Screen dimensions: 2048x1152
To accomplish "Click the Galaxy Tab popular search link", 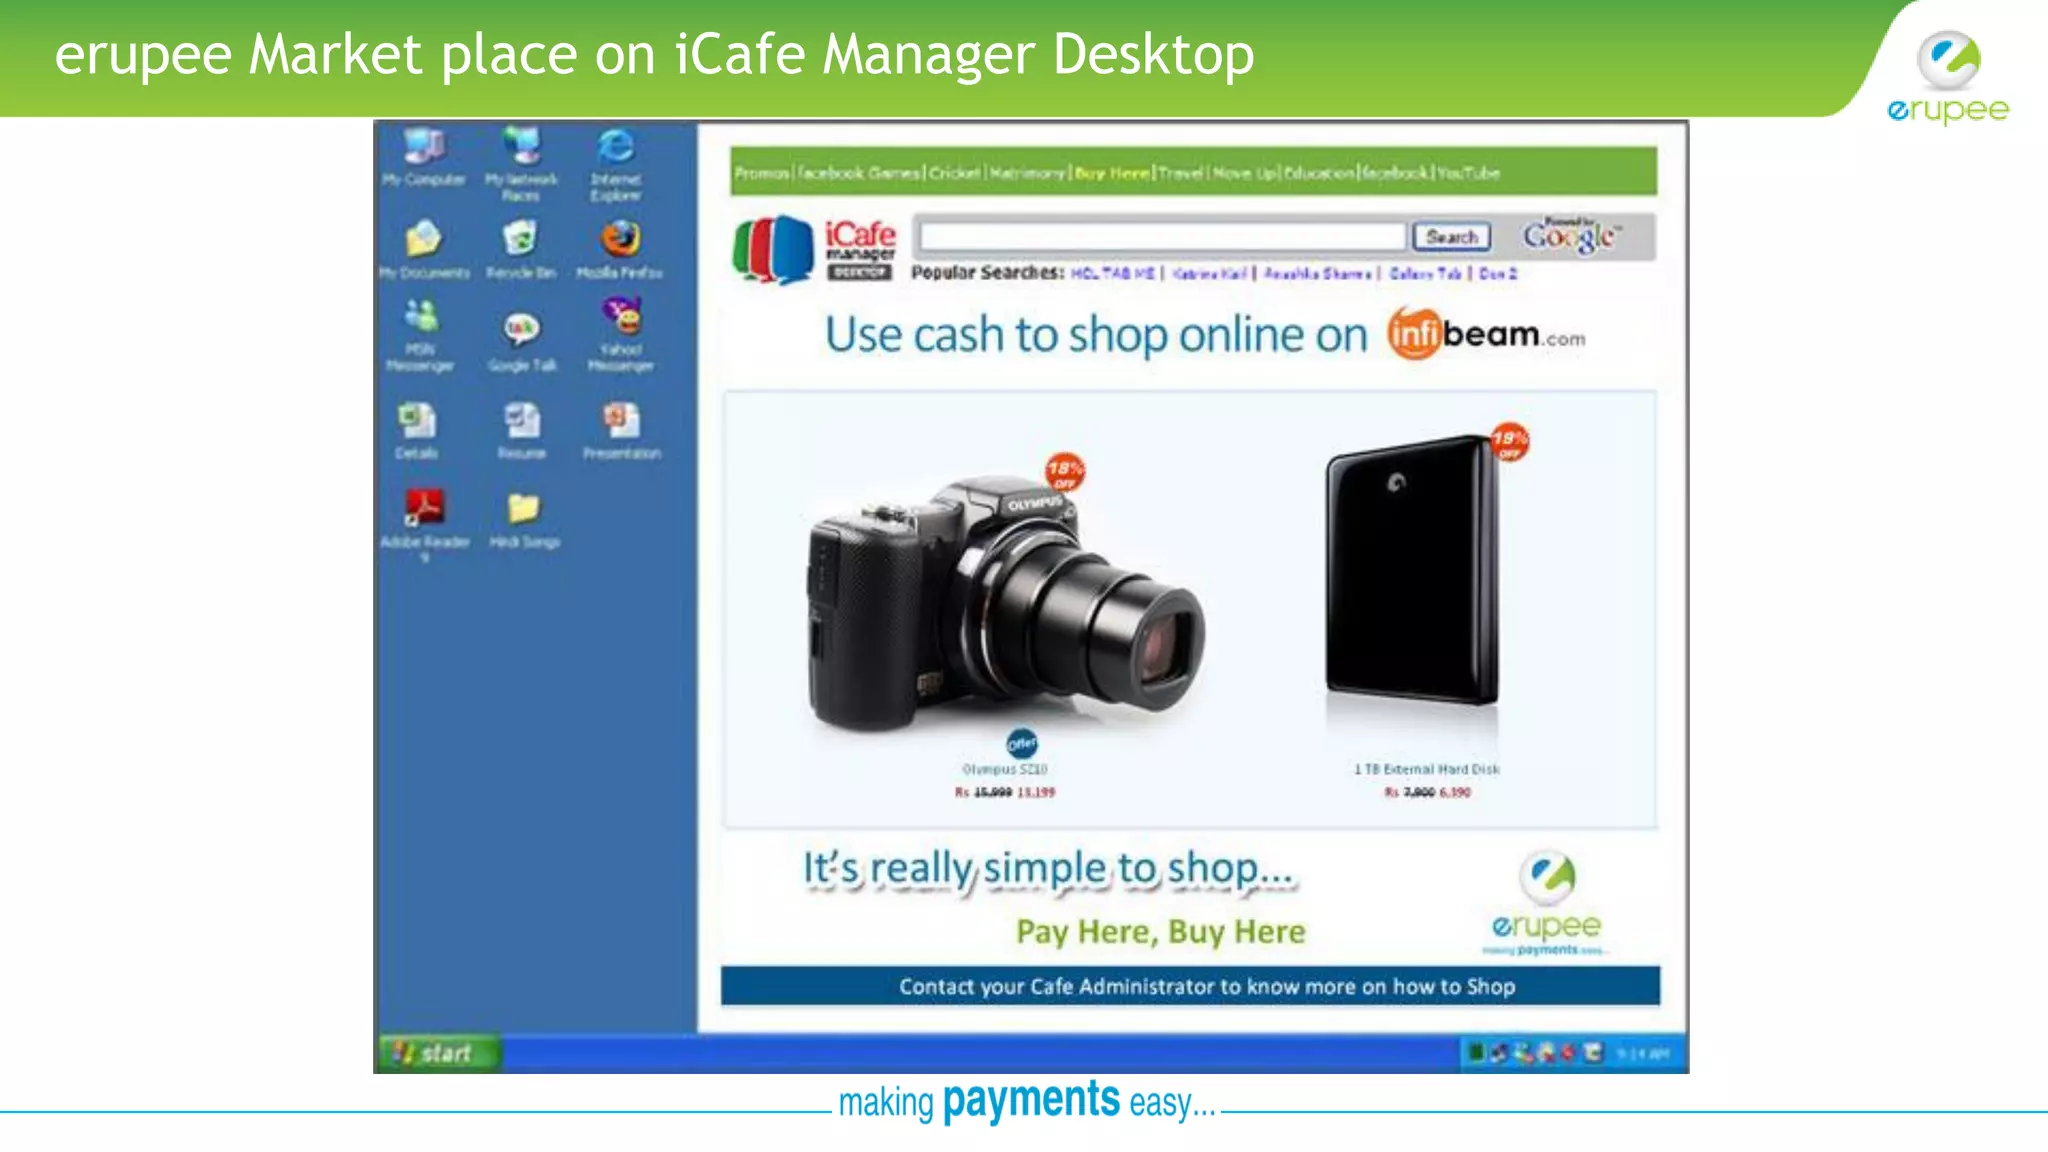I will [x=1426, y=274].
